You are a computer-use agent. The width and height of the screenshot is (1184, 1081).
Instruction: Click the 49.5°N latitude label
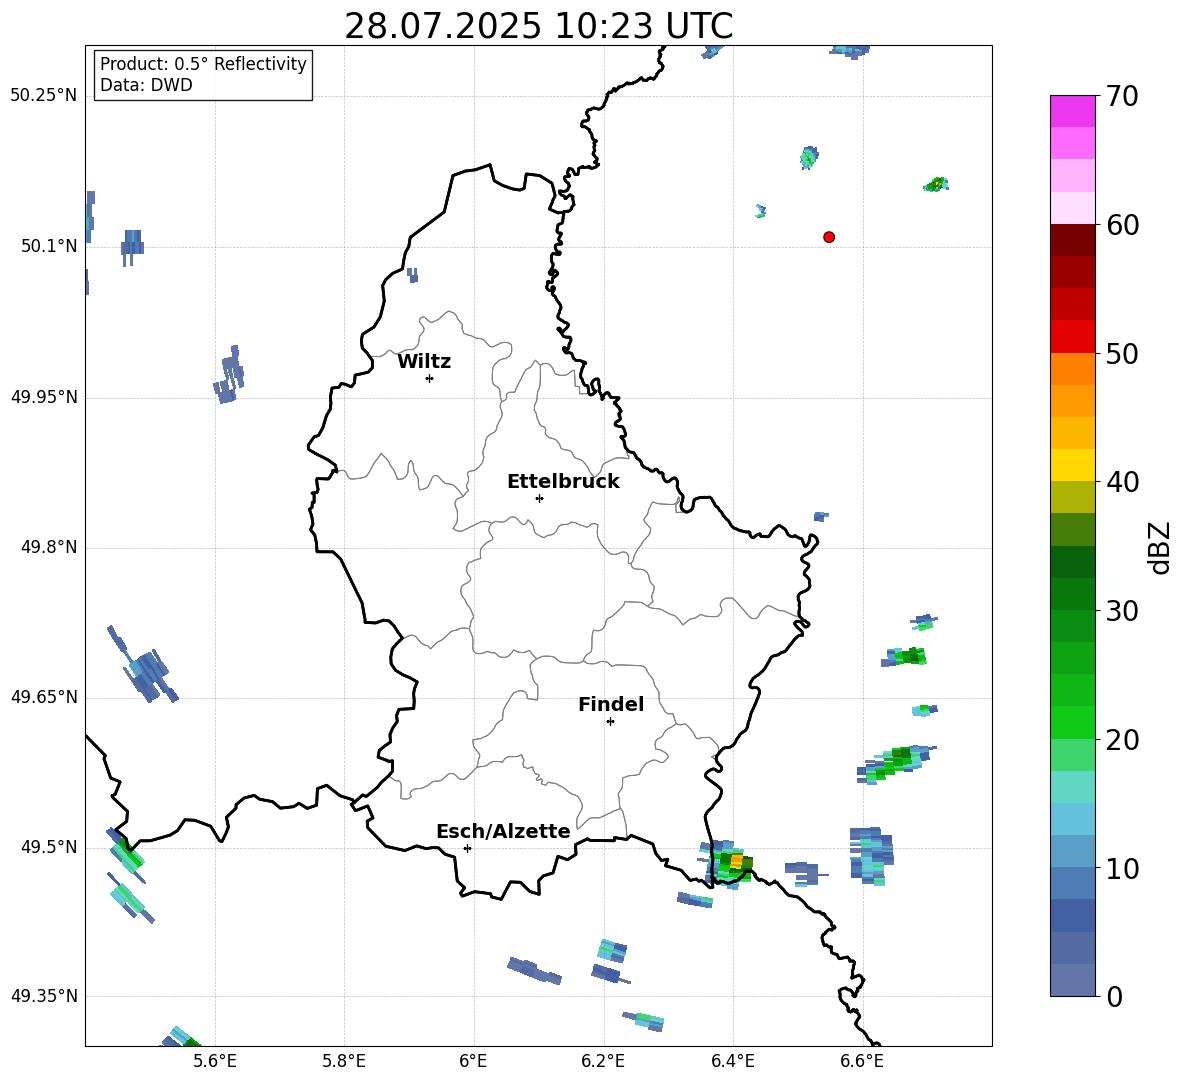pyautogui.click(x=48, y=847)
